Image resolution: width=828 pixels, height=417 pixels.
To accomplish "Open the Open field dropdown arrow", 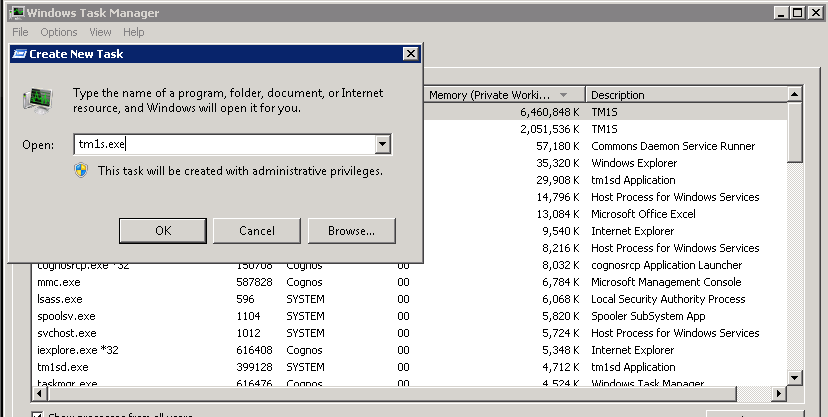I will (x=383, y=144).
